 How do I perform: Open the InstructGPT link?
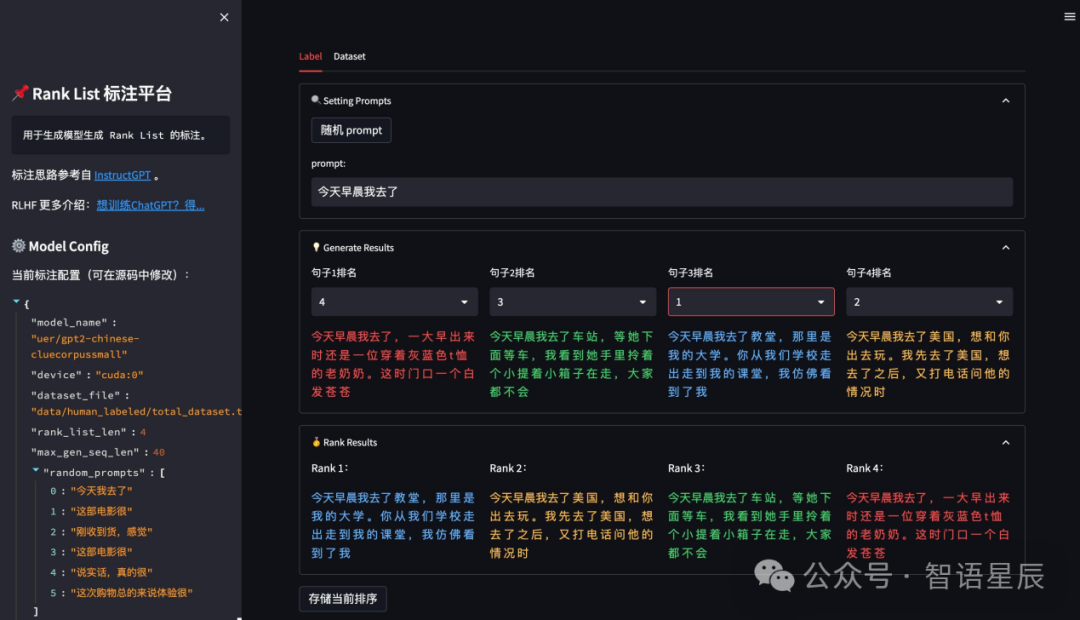tap(122, 175)
